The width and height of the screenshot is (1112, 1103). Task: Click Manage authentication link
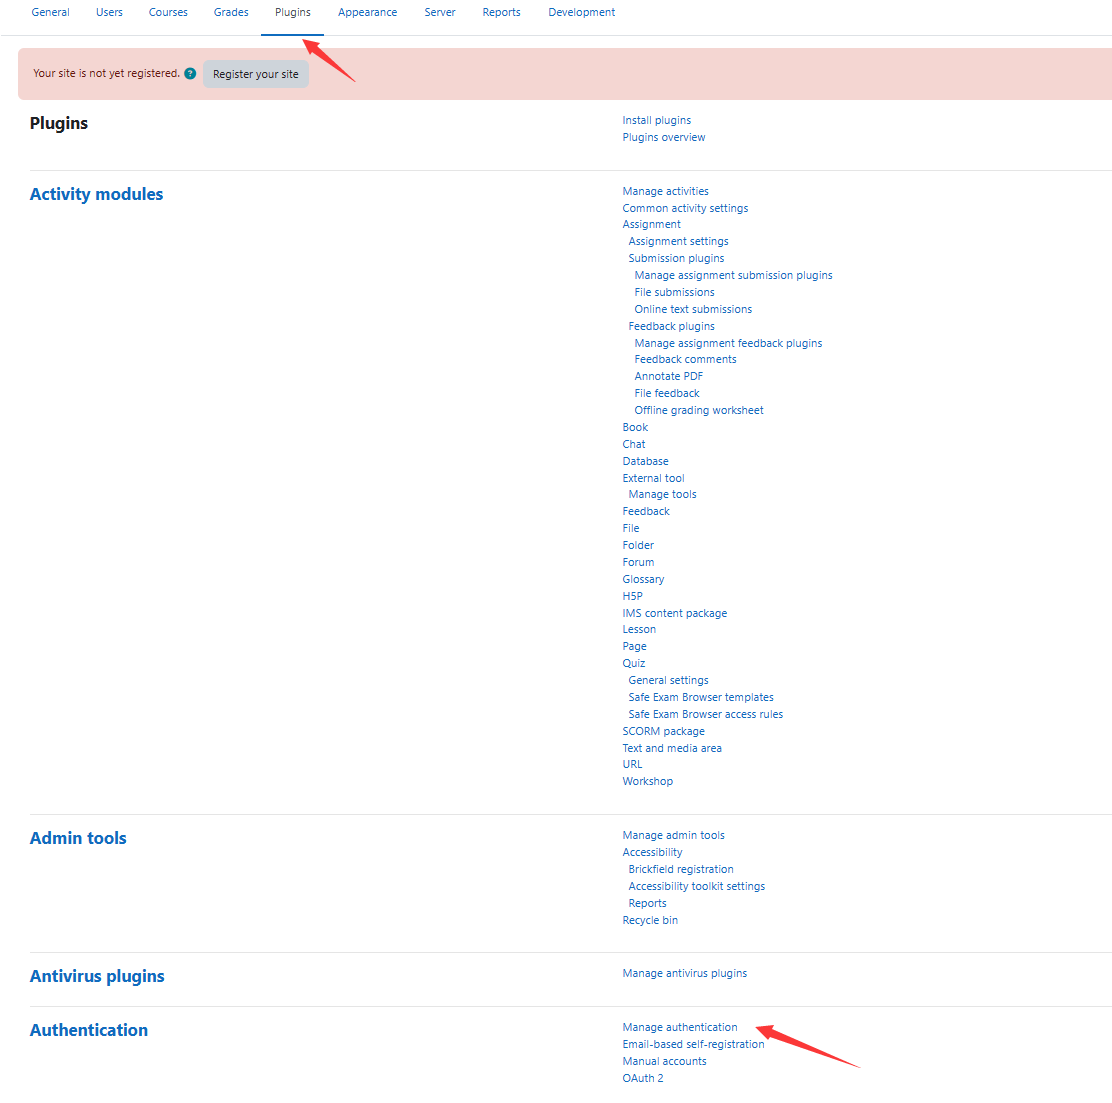tap(679, 1028)
